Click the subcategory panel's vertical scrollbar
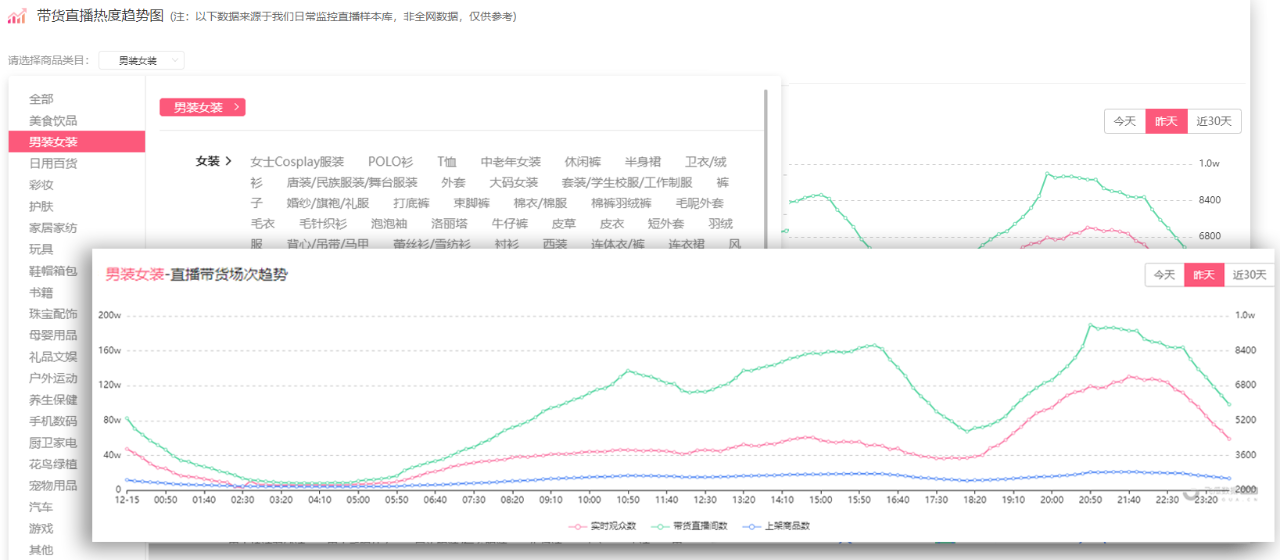Screen dimensions: 1280x560 pyautogui.click(x=766, y=167)
